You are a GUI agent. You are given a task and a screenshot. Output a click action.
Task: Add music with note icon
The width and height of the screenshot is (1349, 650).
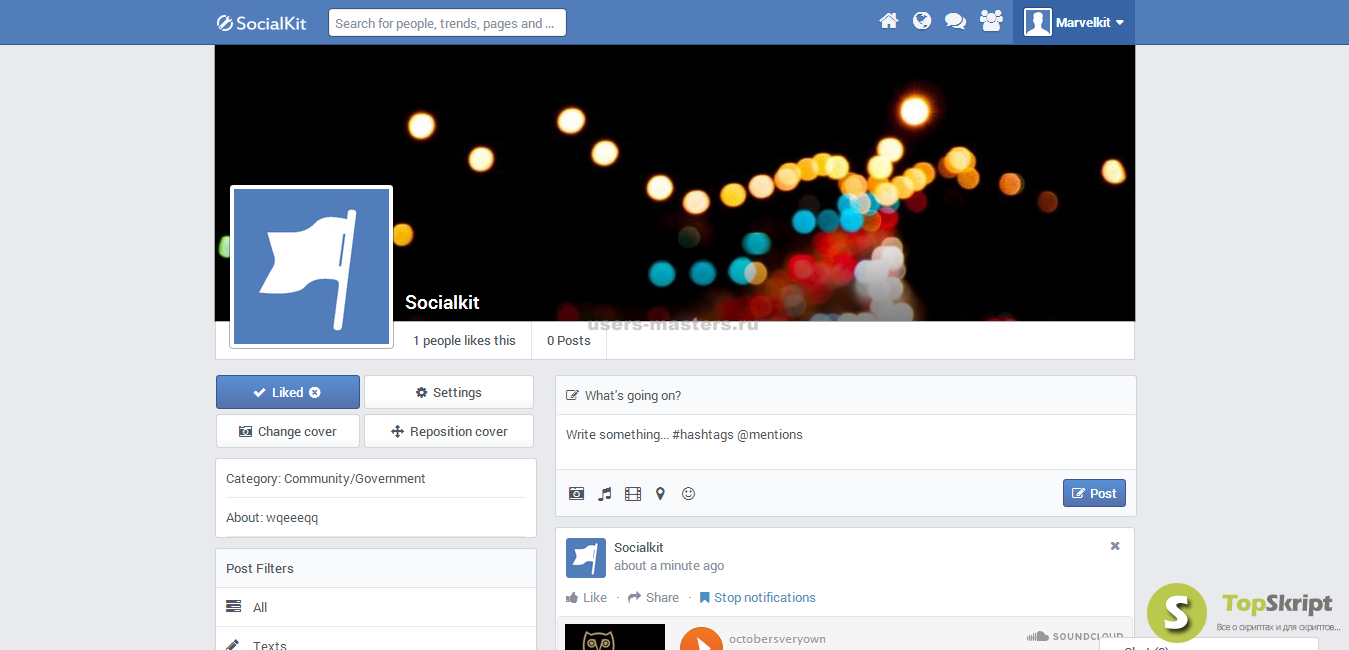(x=604, y=494)
